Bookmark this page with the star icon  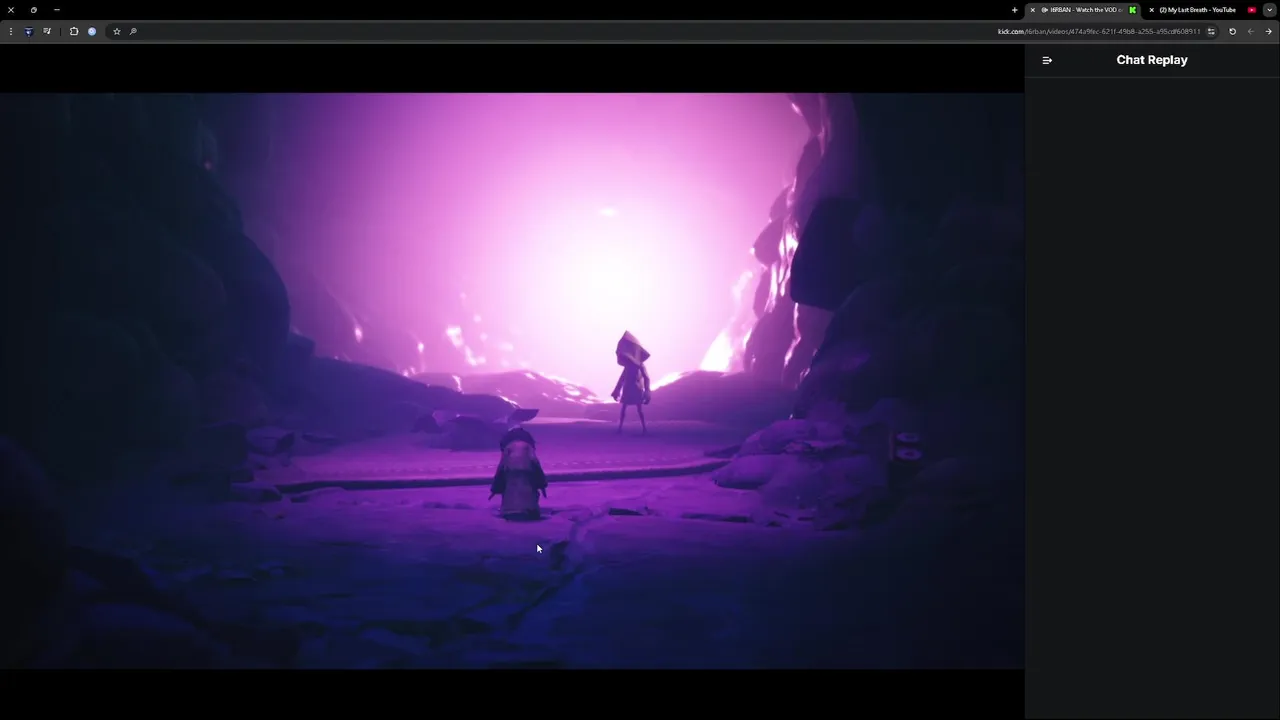tap(116, 31)
